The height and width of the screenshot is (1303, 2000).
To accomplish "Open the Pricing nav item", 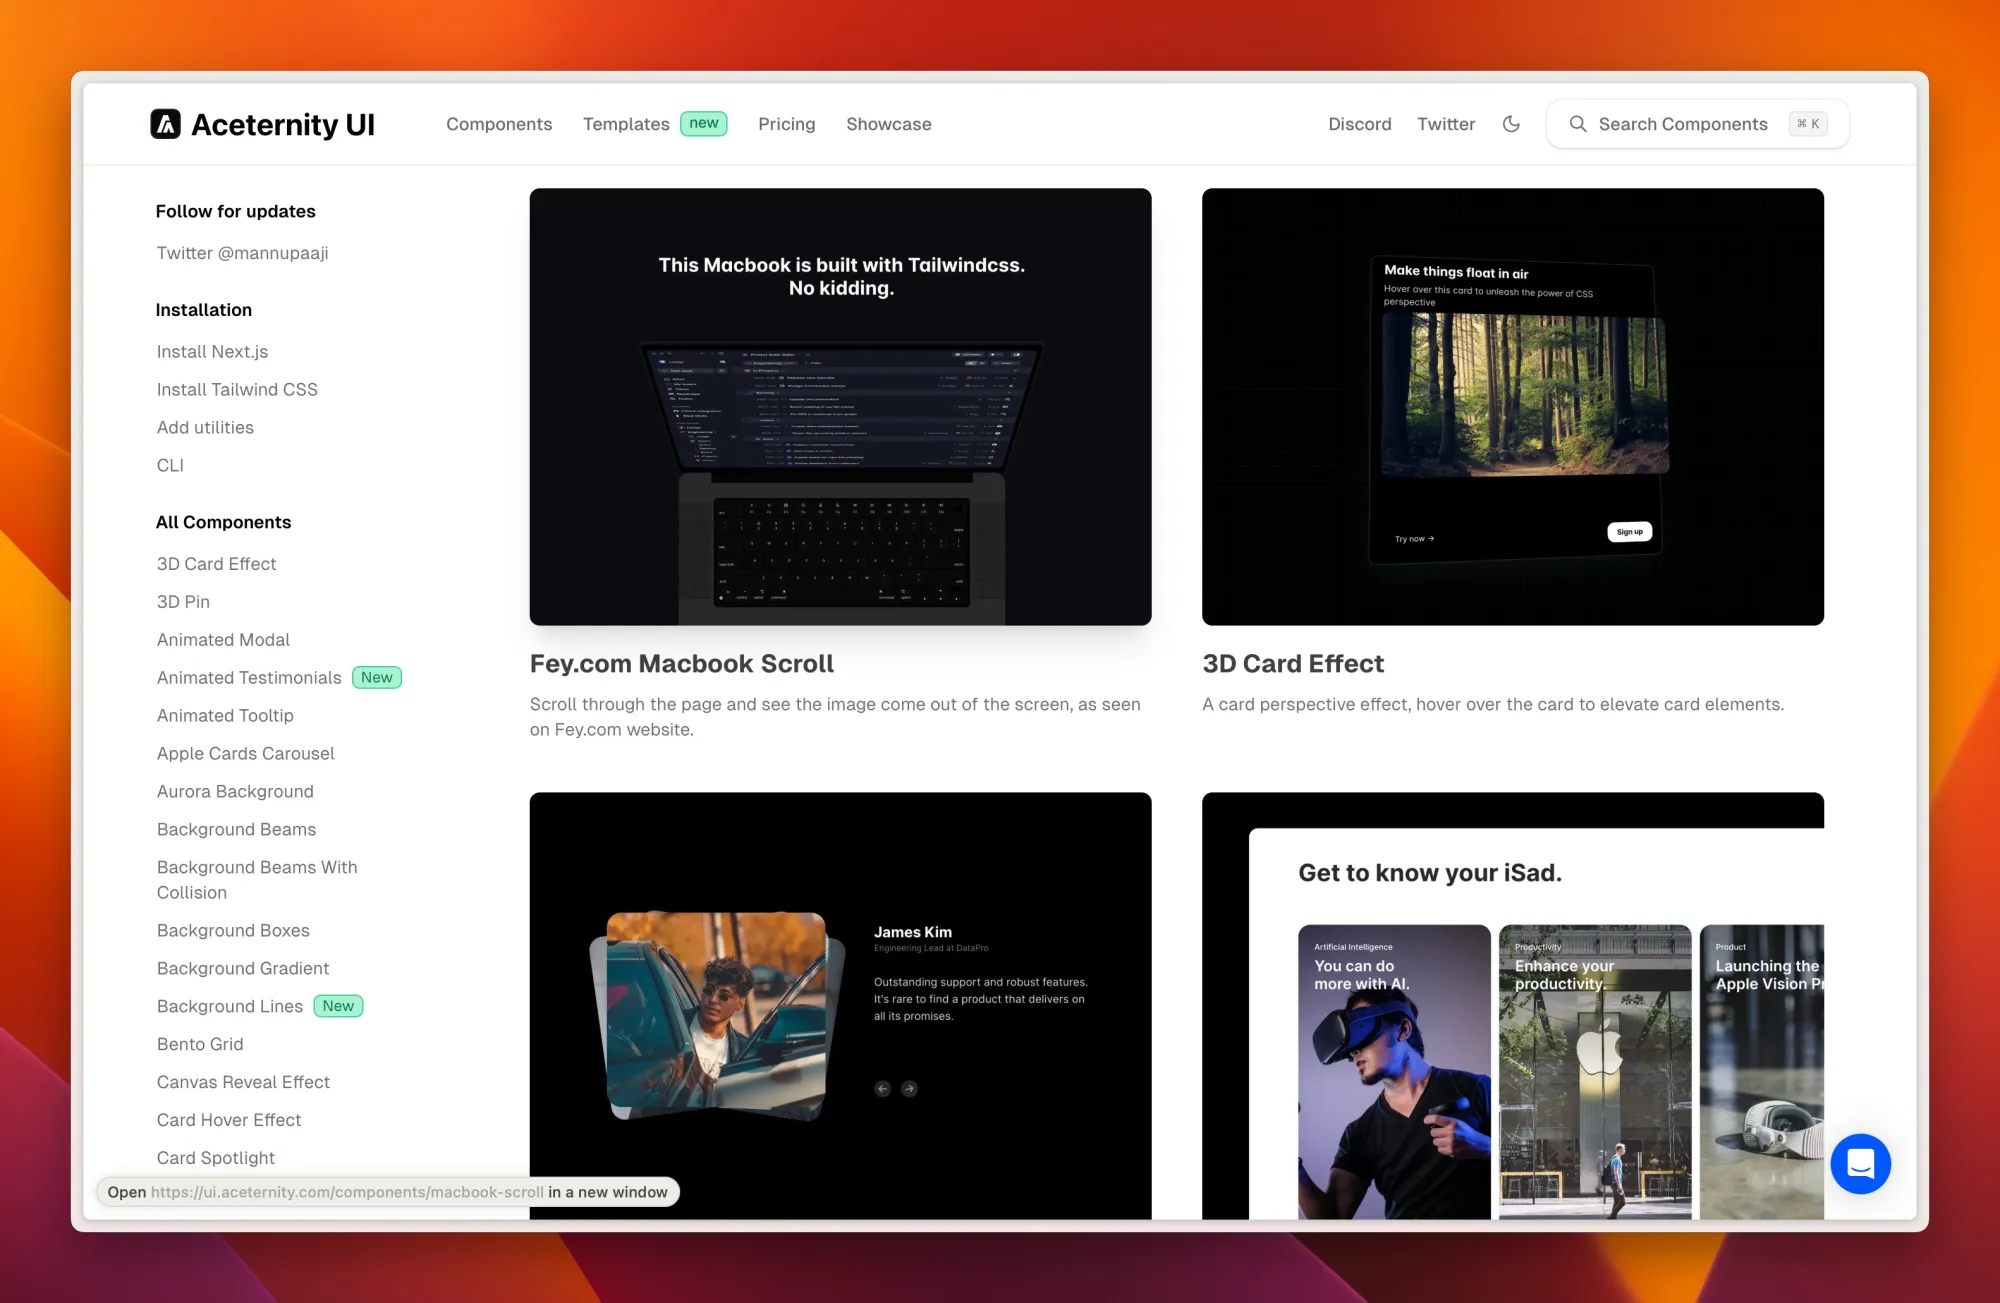I will tap(786, 124).
